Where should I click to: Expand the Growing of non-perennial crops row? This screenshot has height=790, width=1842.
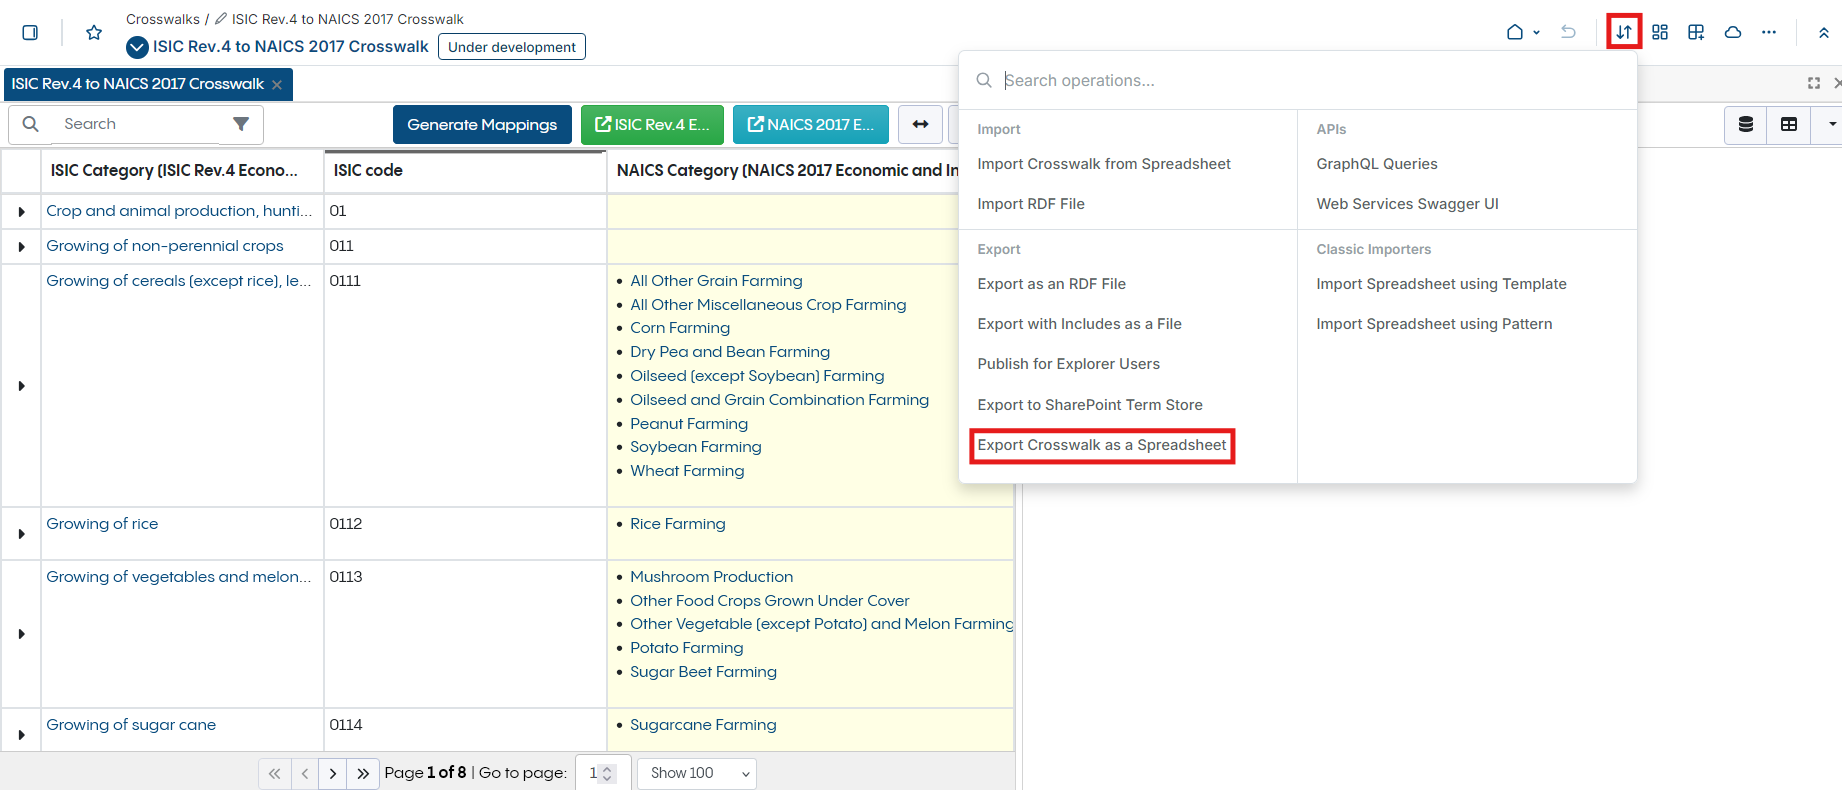21,247
